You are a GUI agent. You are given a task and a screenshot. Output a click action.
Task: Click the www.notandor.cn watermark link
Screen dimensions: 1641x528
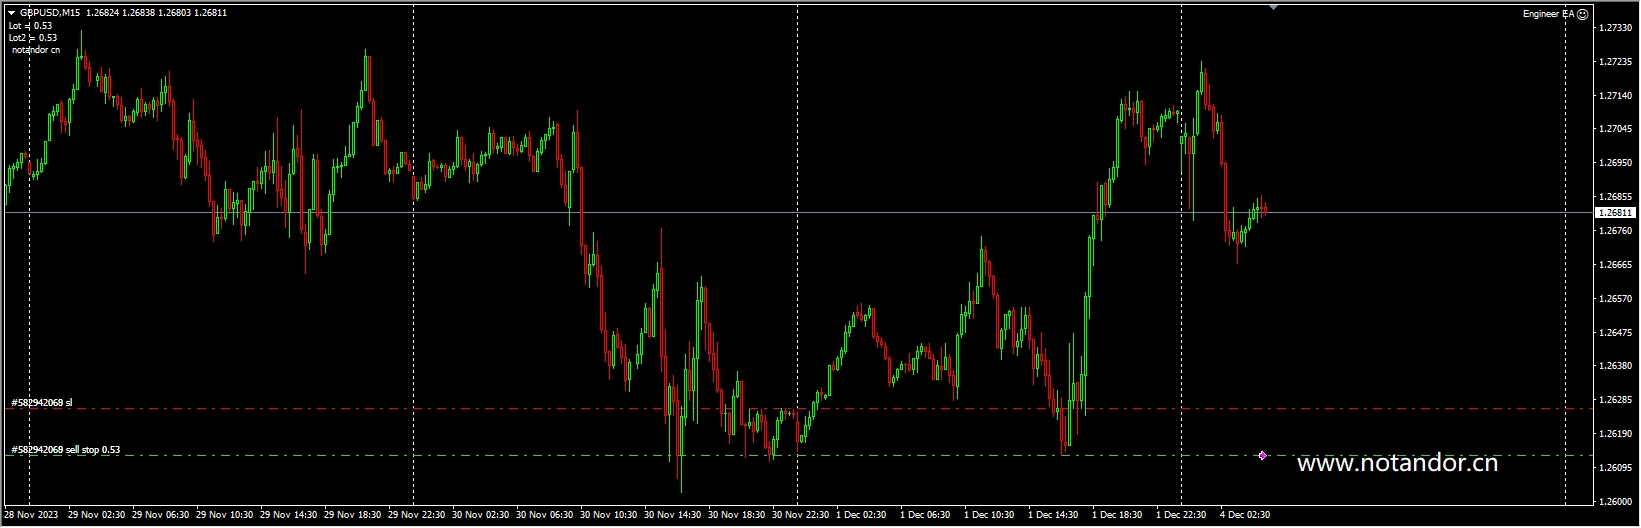tap(1396, 463)
